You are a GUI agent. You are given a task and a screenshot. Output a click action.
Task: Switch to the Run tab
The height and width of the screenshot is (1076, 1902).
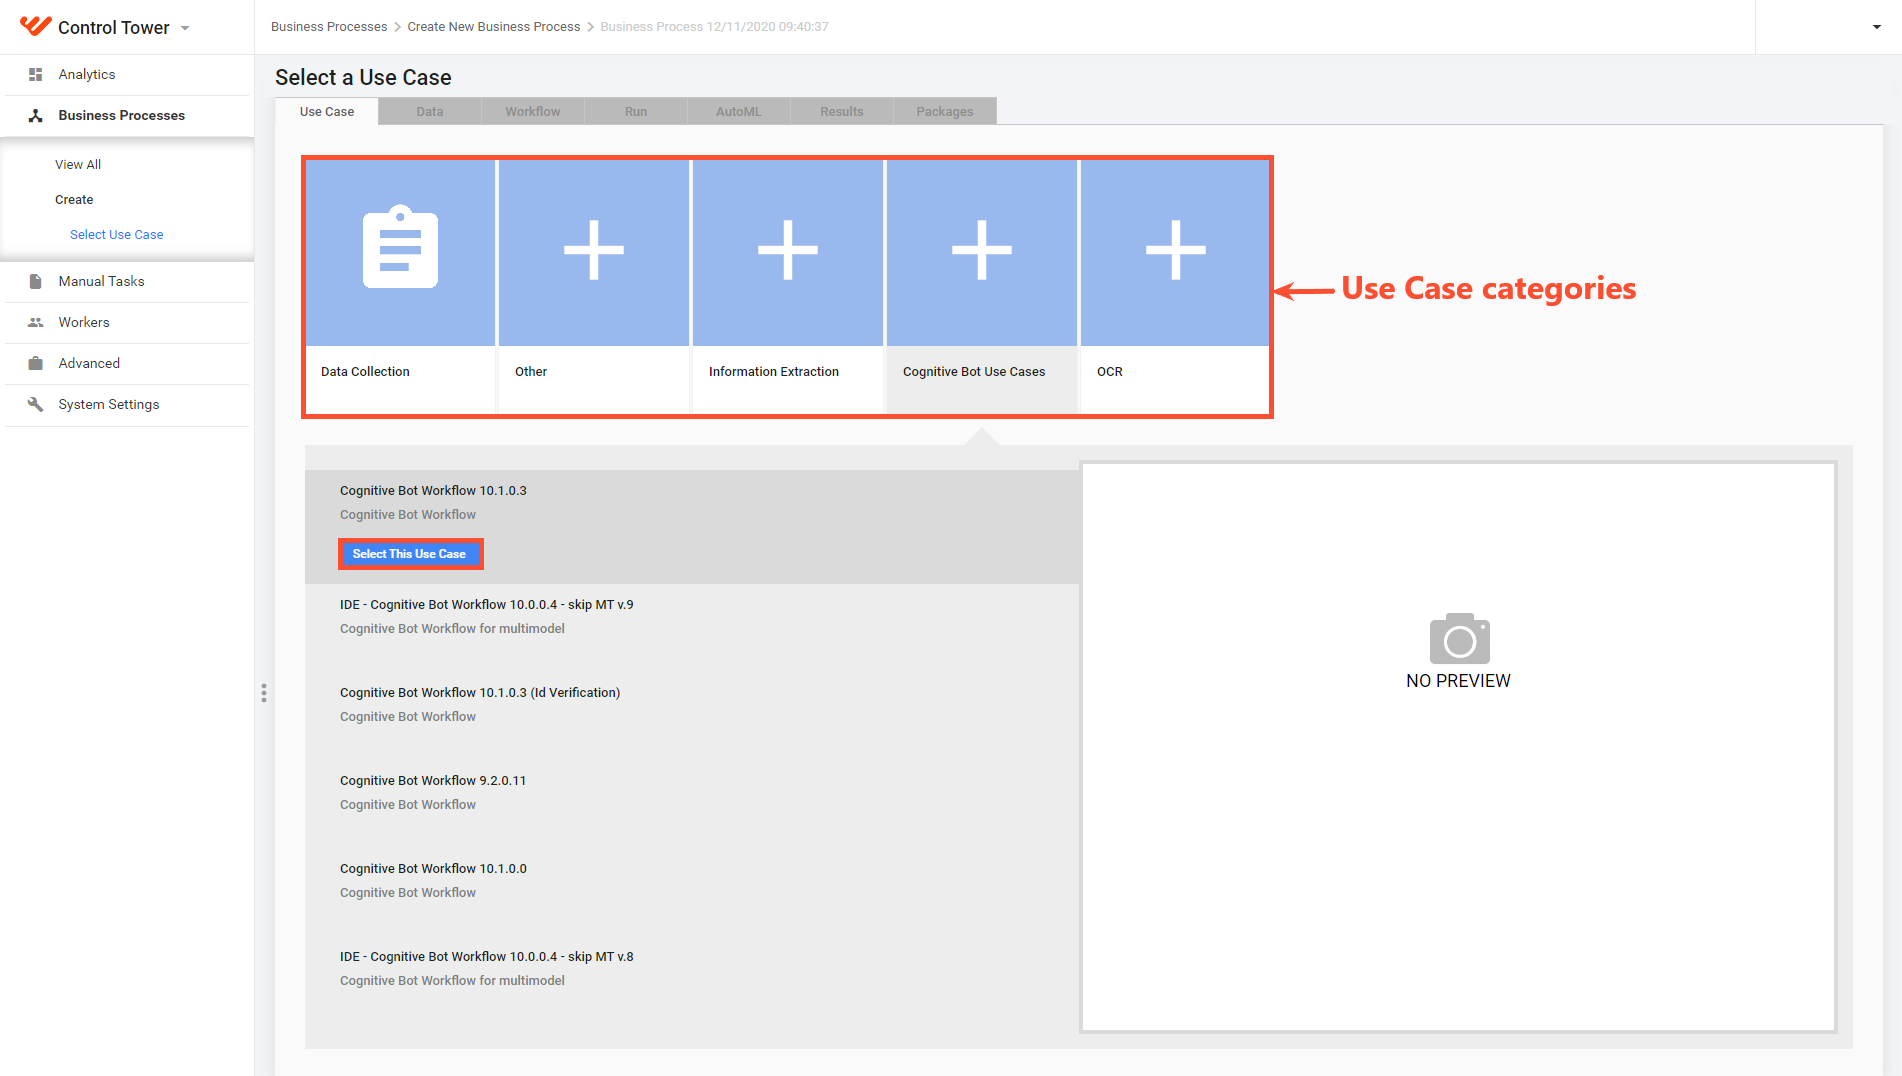pyautogui.click(x=636, y=111)
